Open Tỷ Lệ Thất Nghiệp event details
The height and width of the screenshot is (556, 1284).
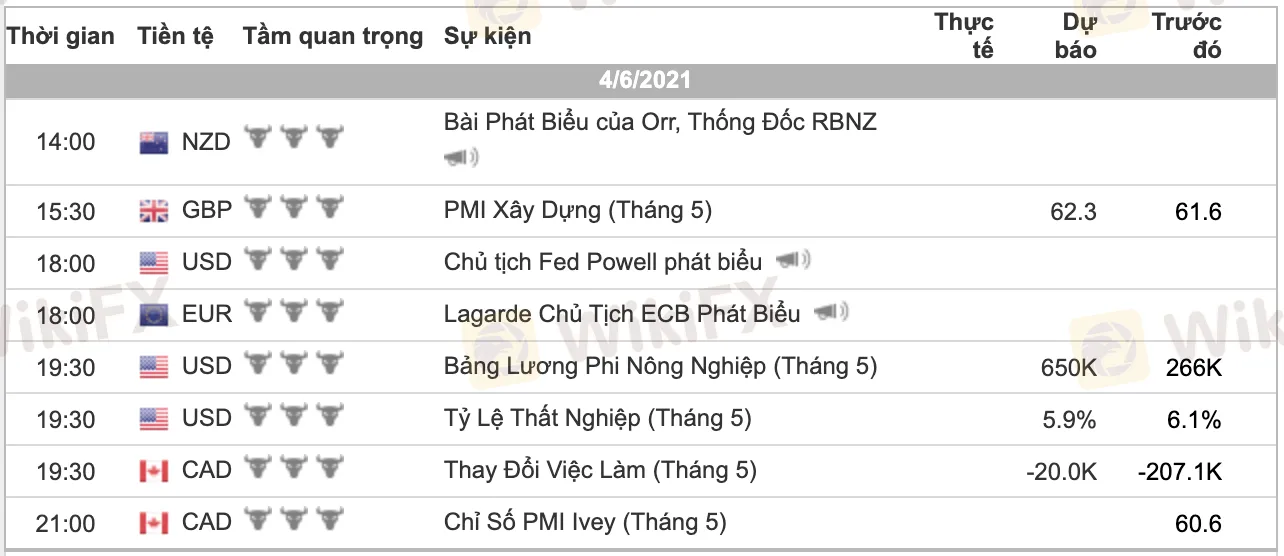[597, 418]
